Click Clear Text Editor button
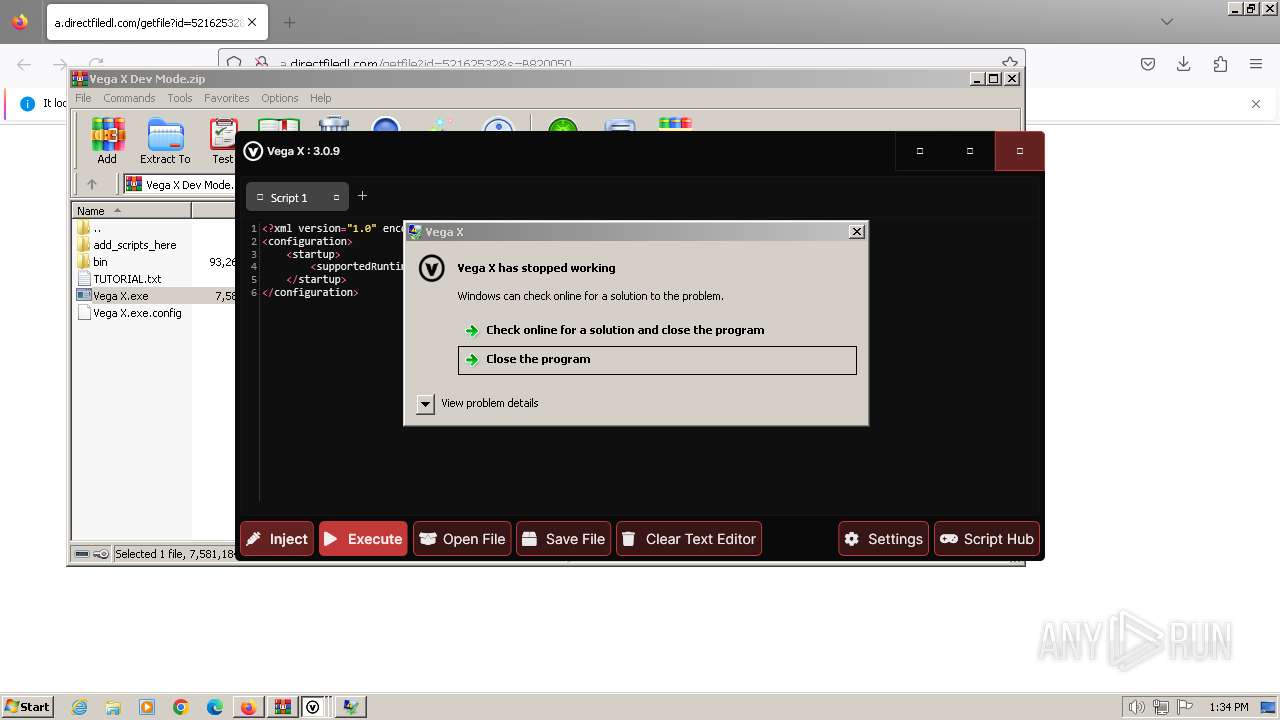 (x=689, y=539)
